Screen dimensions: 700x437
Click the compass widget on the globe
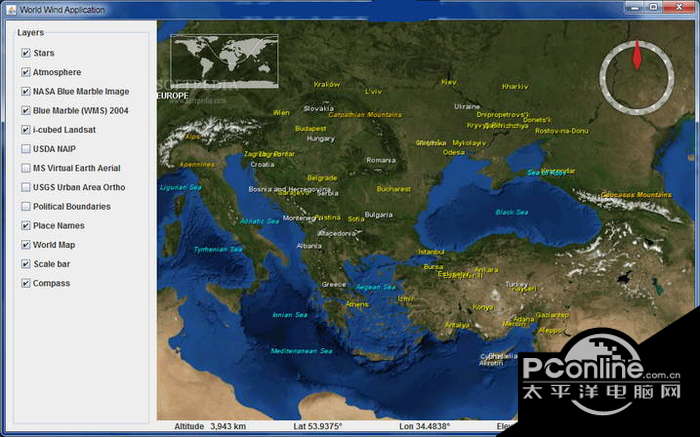pyautogui.click(x=637, y=76)
